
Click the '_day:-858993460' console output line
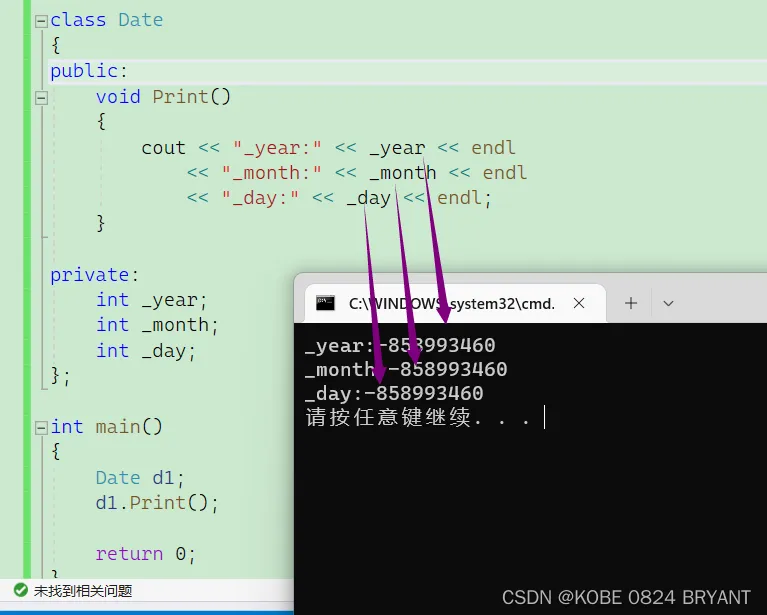[394, 394]
